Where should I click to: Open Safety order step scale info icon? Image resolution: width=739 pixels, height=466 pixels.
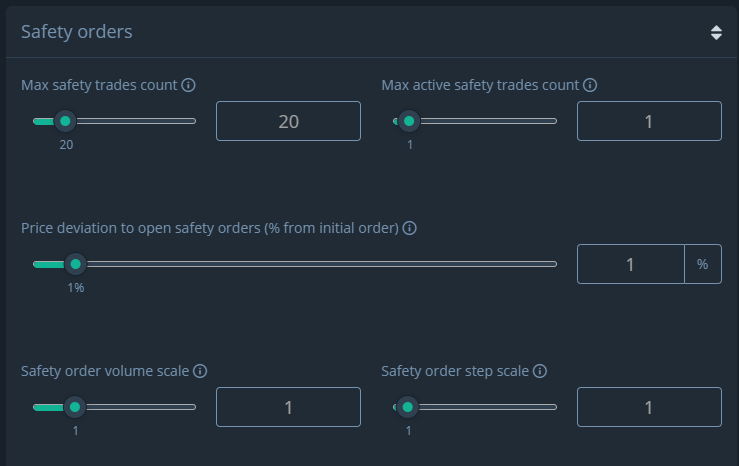click(x=540, y=371)
